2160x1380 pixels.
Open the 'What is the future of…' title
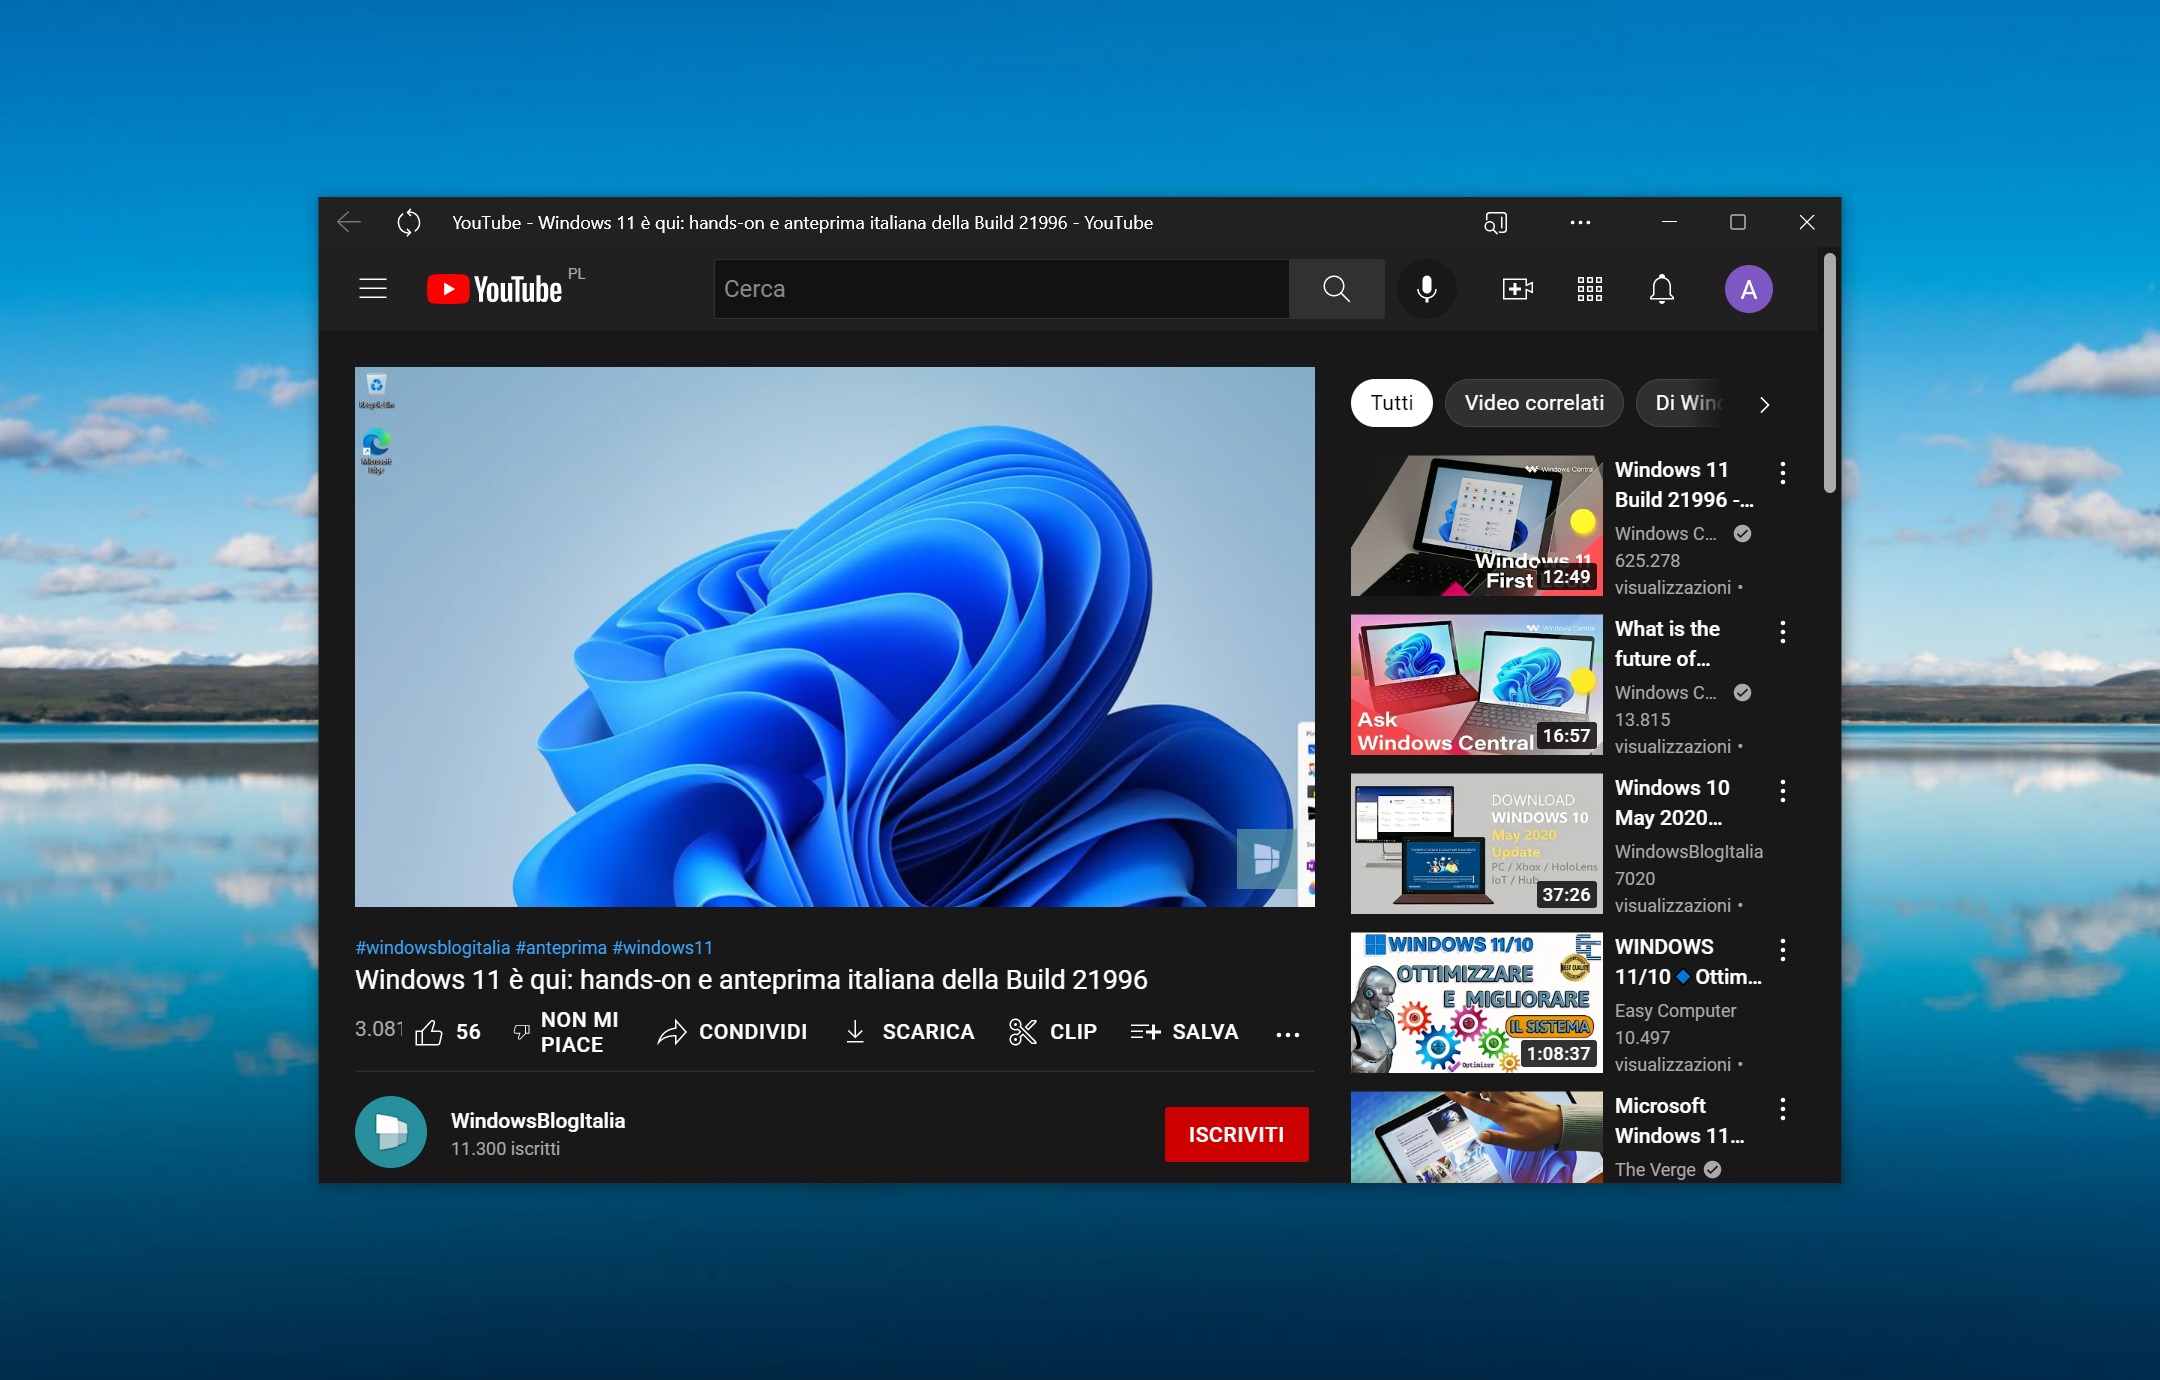coord(1667,643)
